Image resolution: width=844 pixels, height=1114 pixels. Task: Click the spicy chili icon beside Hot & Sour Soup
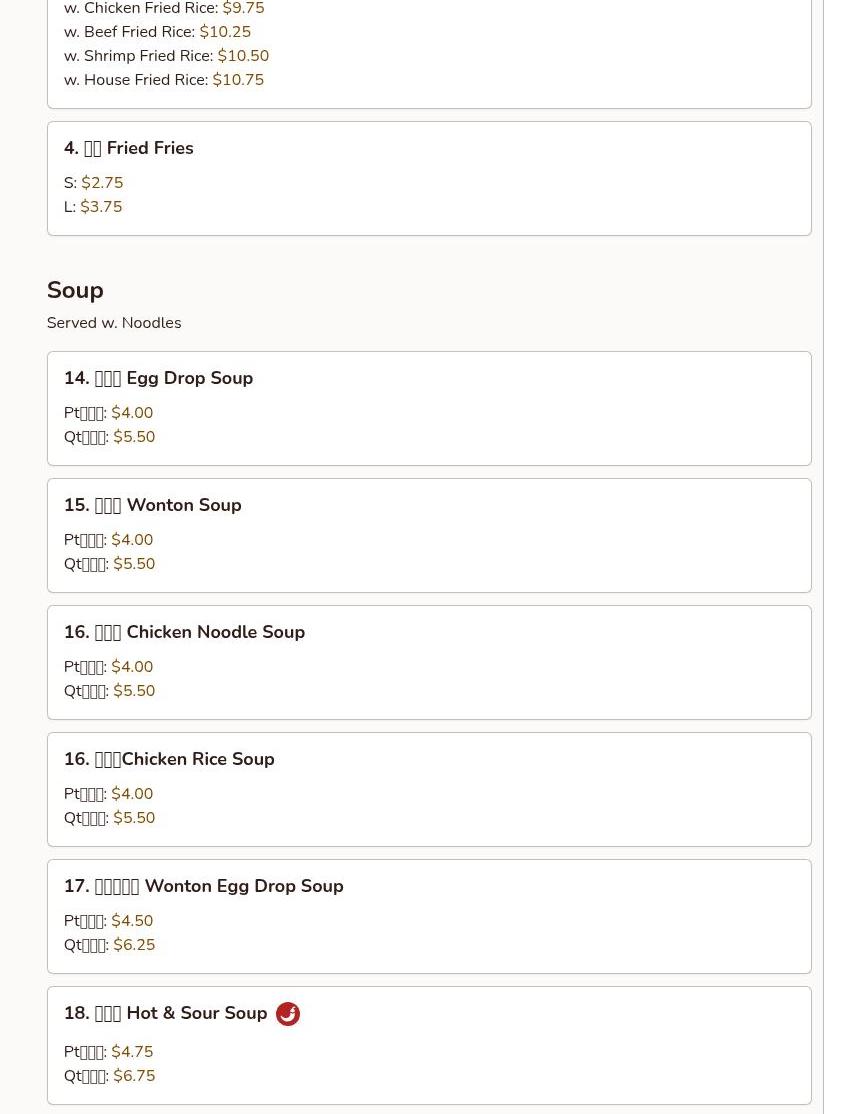click(288, 1014)
